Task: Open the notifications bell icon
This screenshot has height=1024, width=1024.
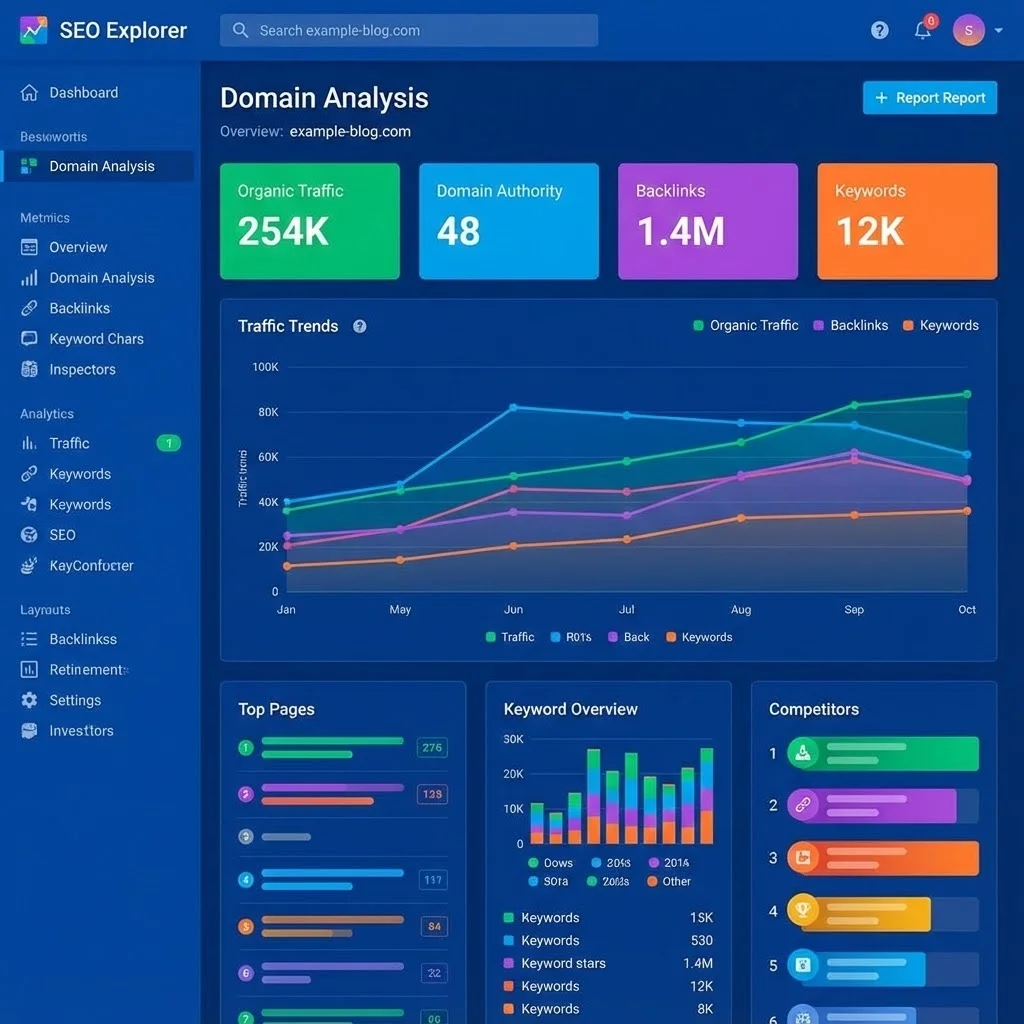Action: point(922,30)
